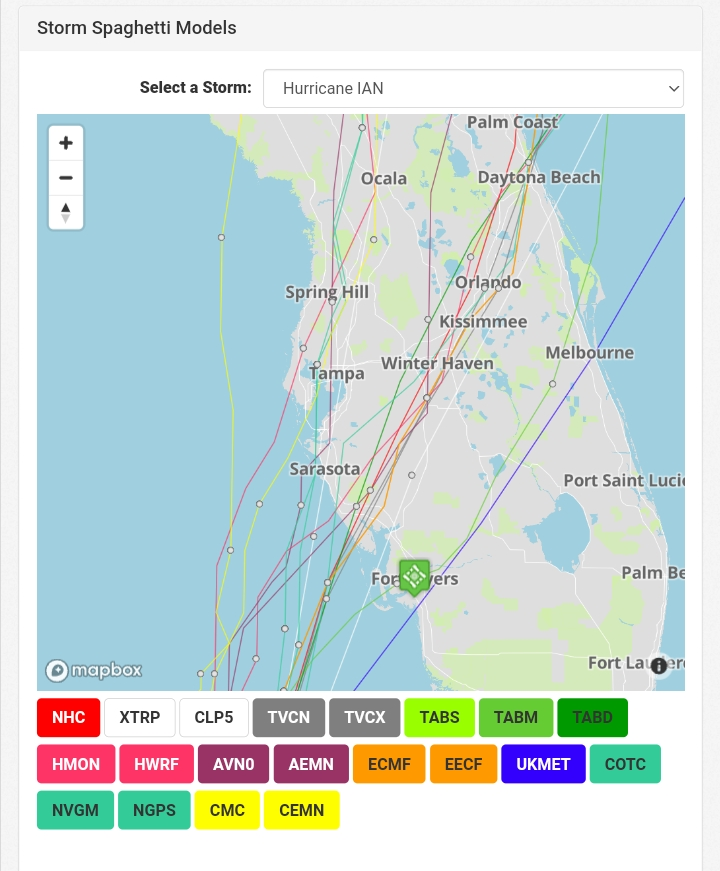Show or hide UKMET model
This screenshot has height=871, width=720.
tap(543, 764)
